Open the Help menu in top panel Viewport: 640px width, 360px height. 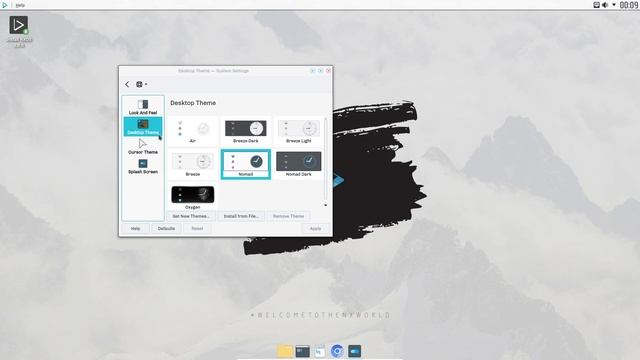tap(20, 5)
